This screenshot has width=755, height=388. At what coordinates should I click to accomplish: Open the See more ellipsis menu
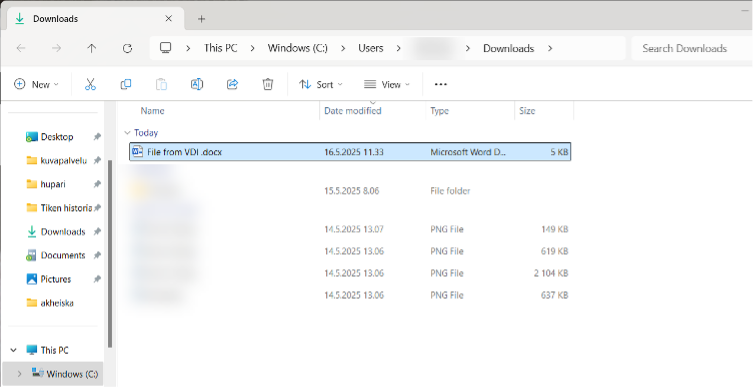tap(441, 84)
